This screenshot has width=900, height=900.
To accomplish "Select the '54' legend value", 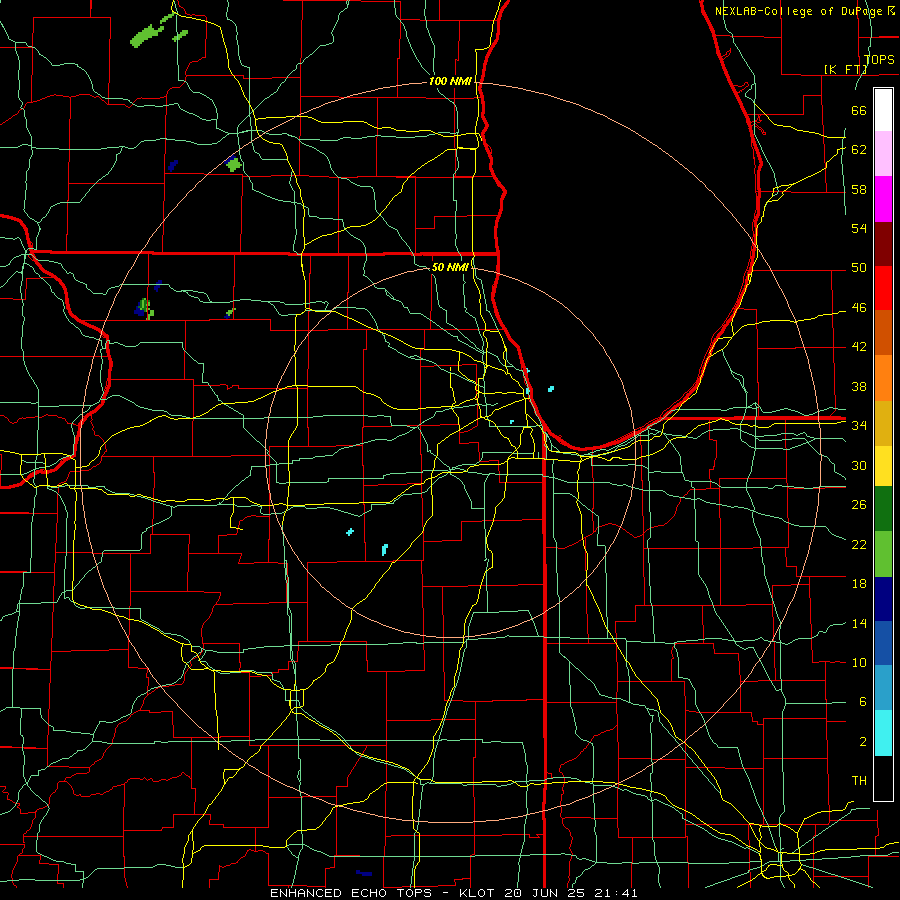I will (x=859, y=228).
